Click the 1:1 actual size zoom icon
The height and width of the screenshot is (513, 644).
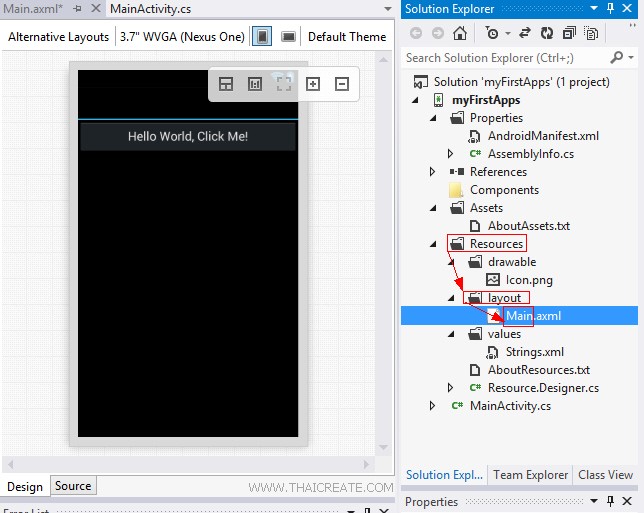(255, 84)
